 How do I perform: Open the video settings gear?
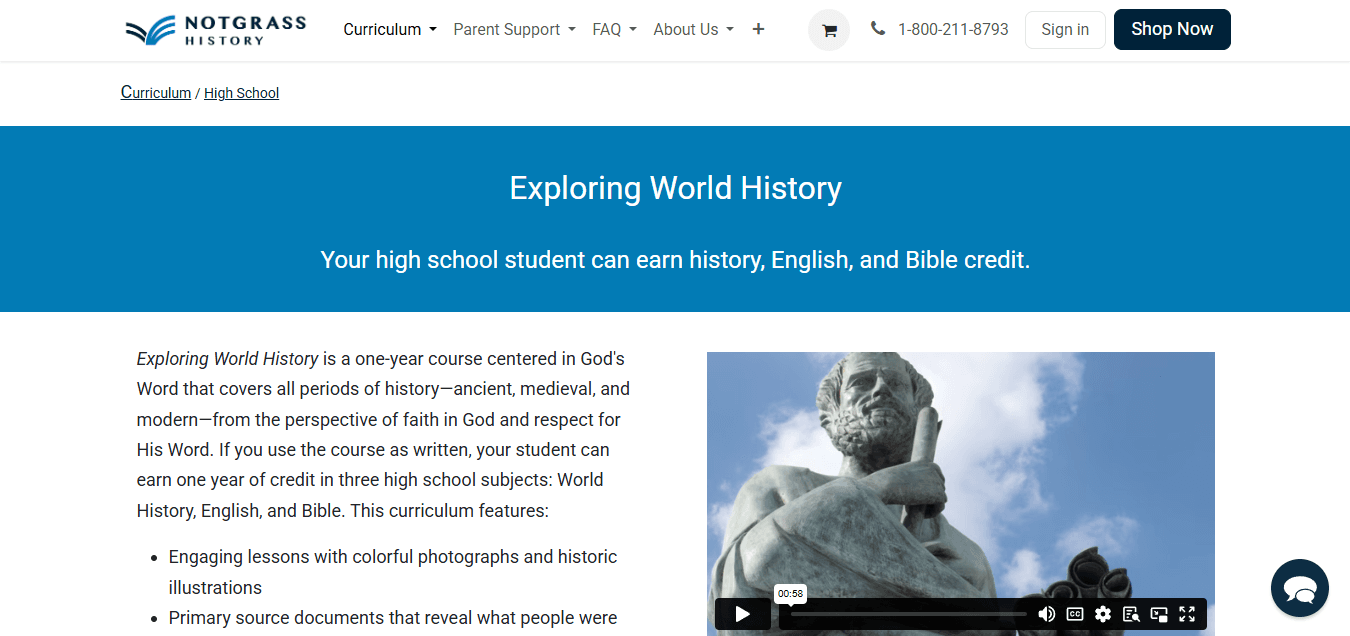point(1103,613)
